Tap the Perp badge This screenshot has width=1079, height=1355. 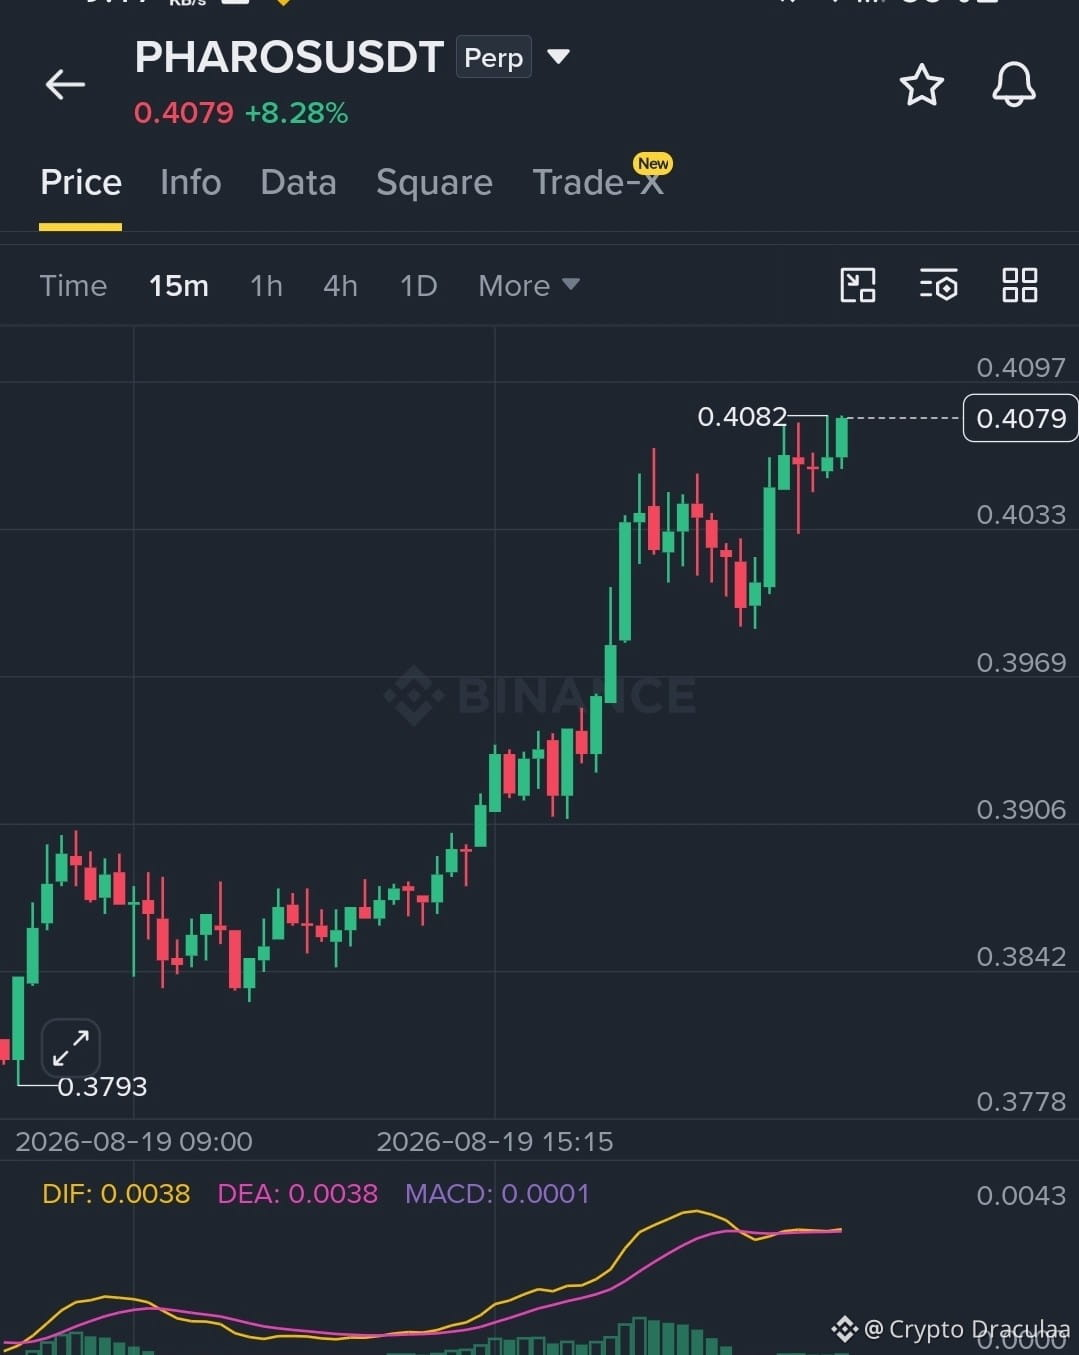[x=493, y=57]
